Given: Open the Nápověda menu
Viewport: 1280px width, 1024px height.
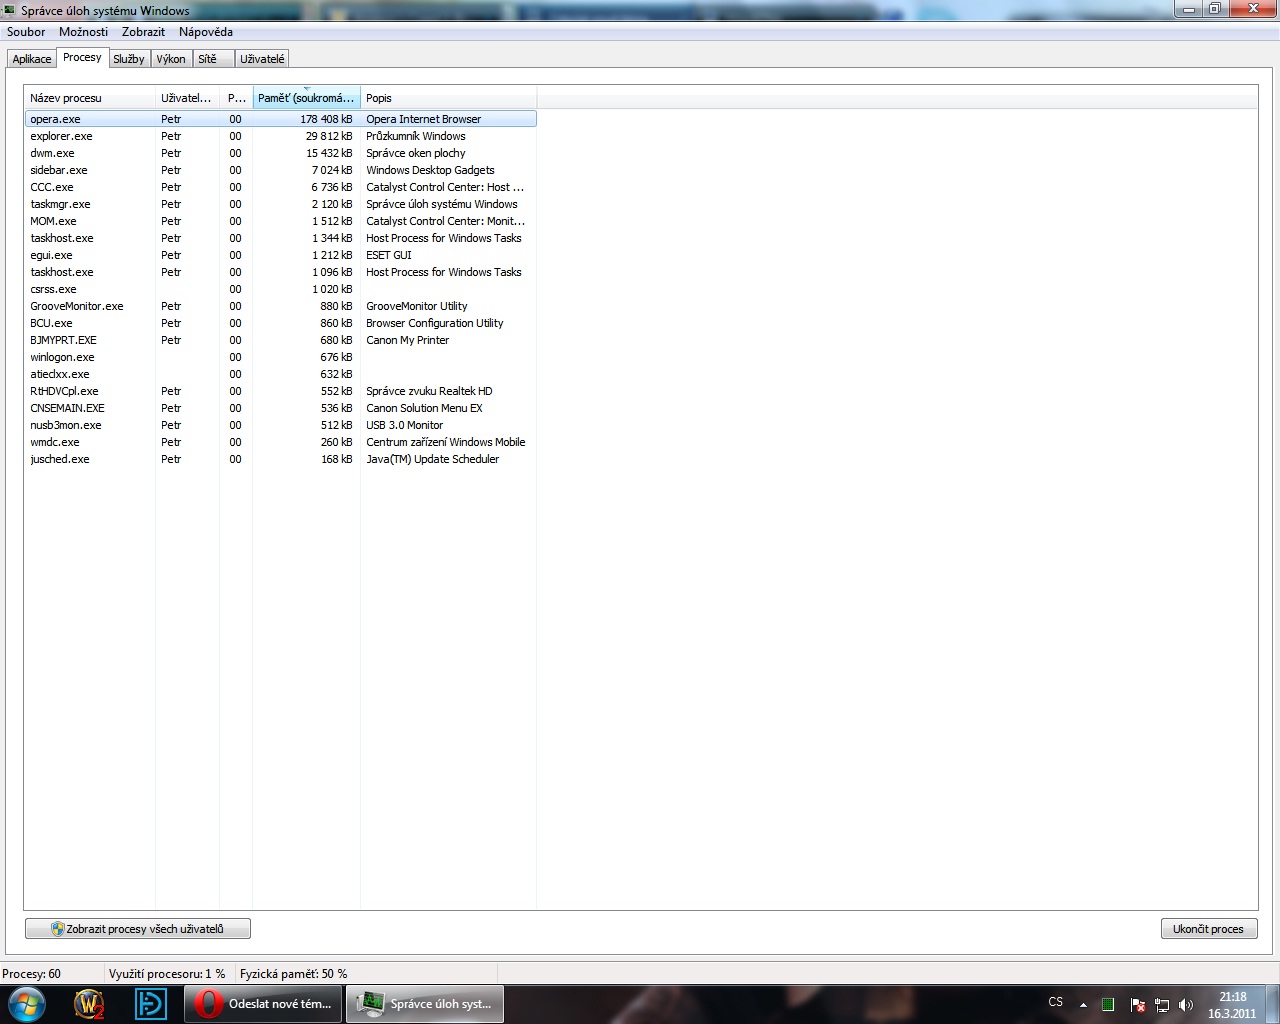Looking at the screenshot, I should (x=206, y=32).
